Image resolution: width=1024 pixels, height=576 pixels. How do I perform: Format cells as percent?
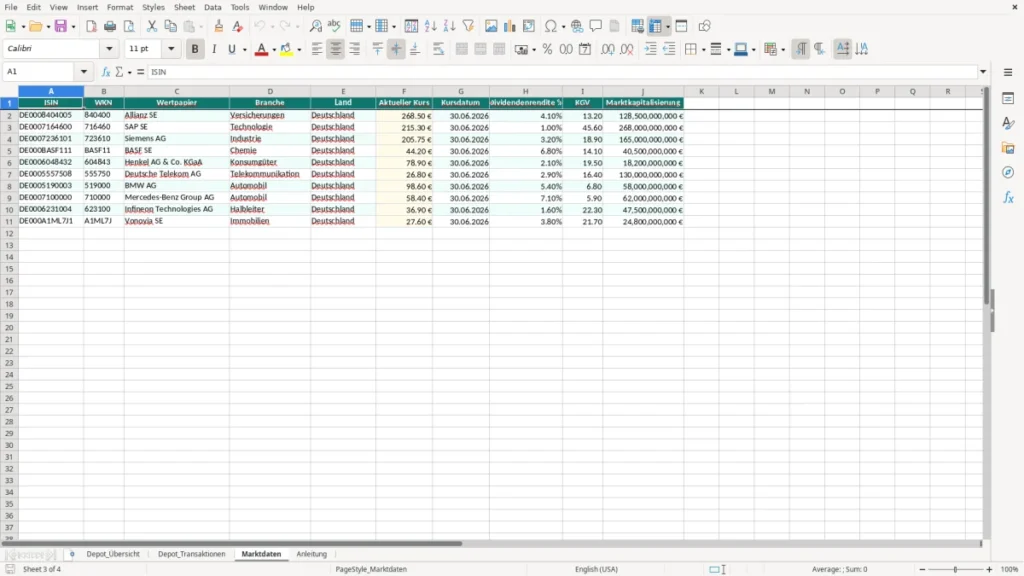[547, 49]
